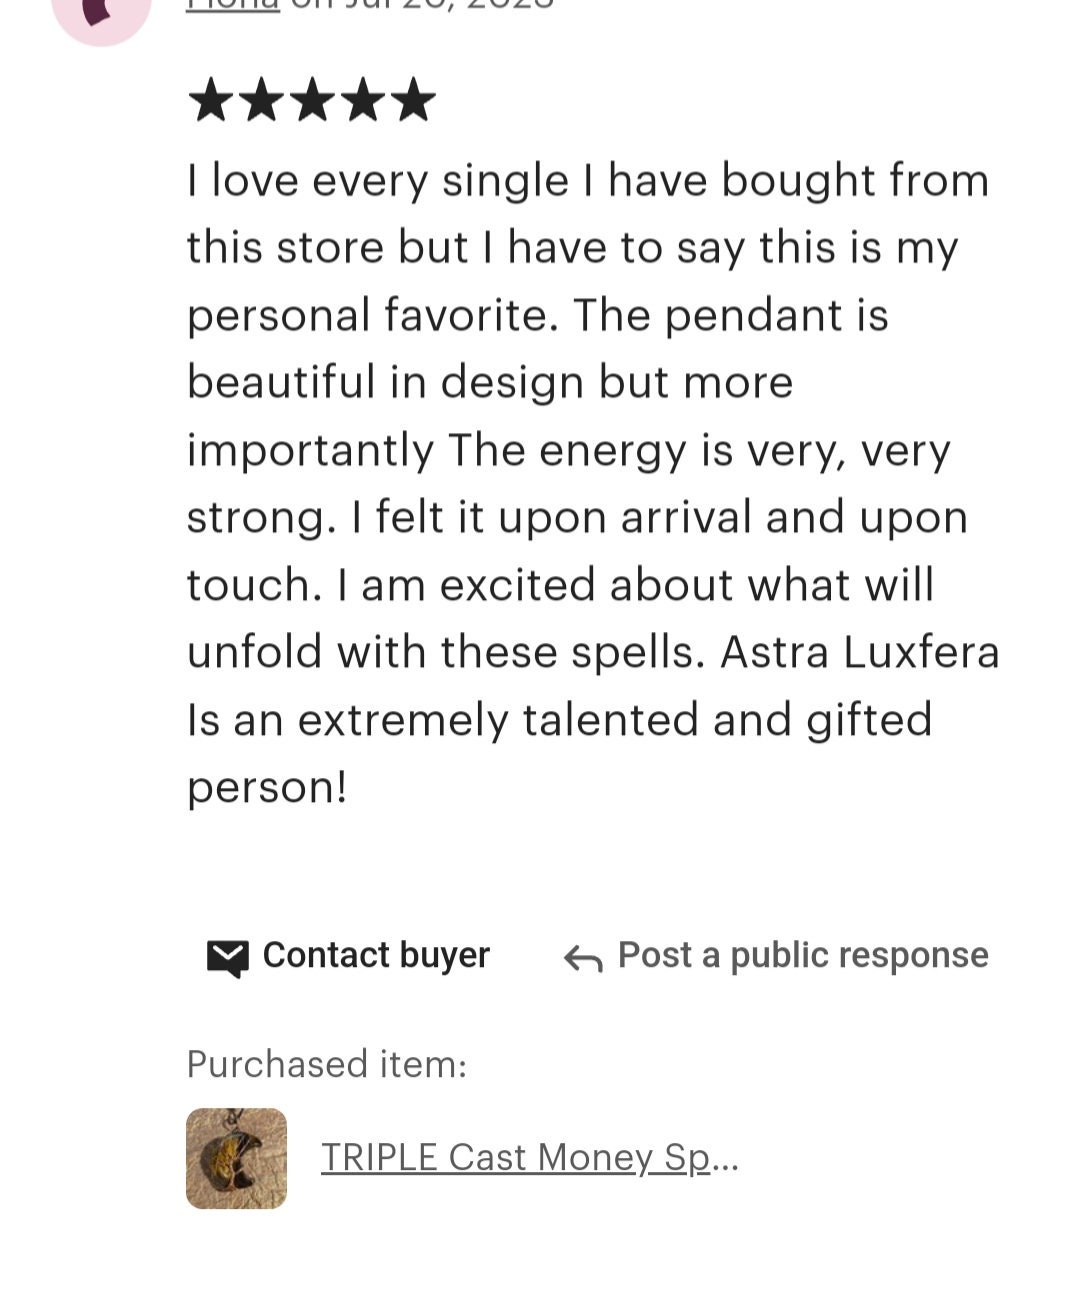This screenshot has width=1080, height=1292.
Task: Click the third star in the review rating
Action: 312,100
